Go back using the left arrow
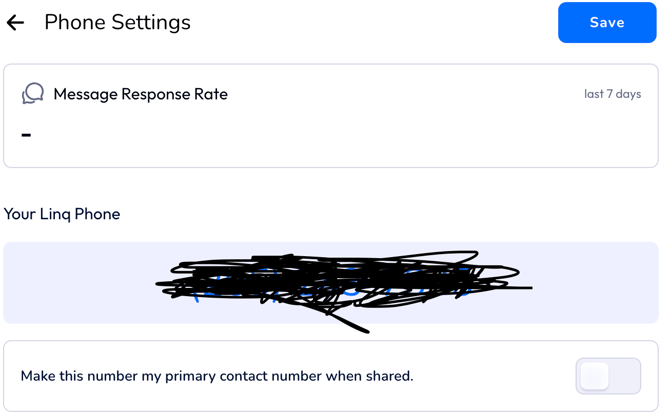 coord(16,23)
